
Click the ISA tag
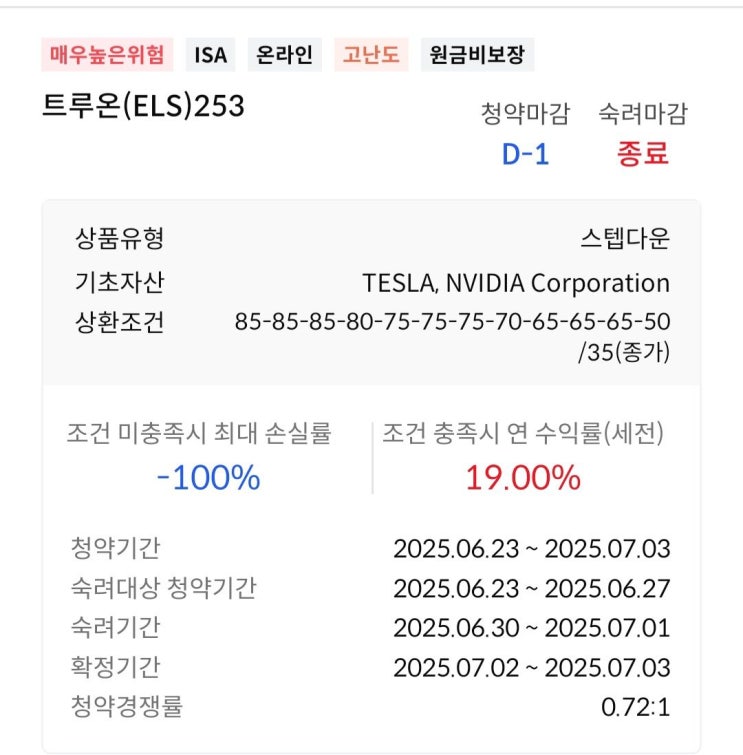[211, 54]
